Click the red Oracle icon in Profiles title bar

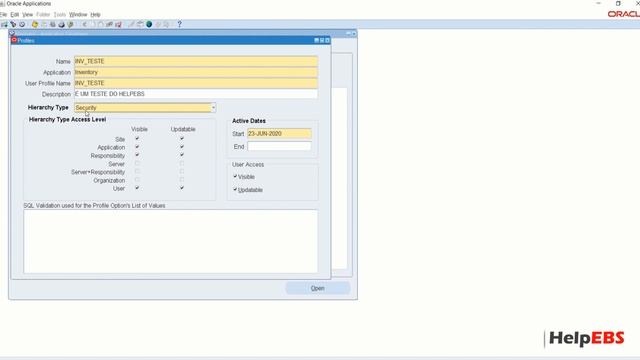pos(14,40)
